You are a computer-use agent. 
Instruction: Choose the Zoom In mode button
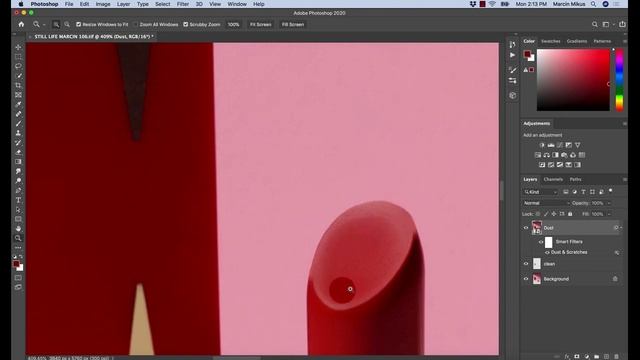point(56,24)
